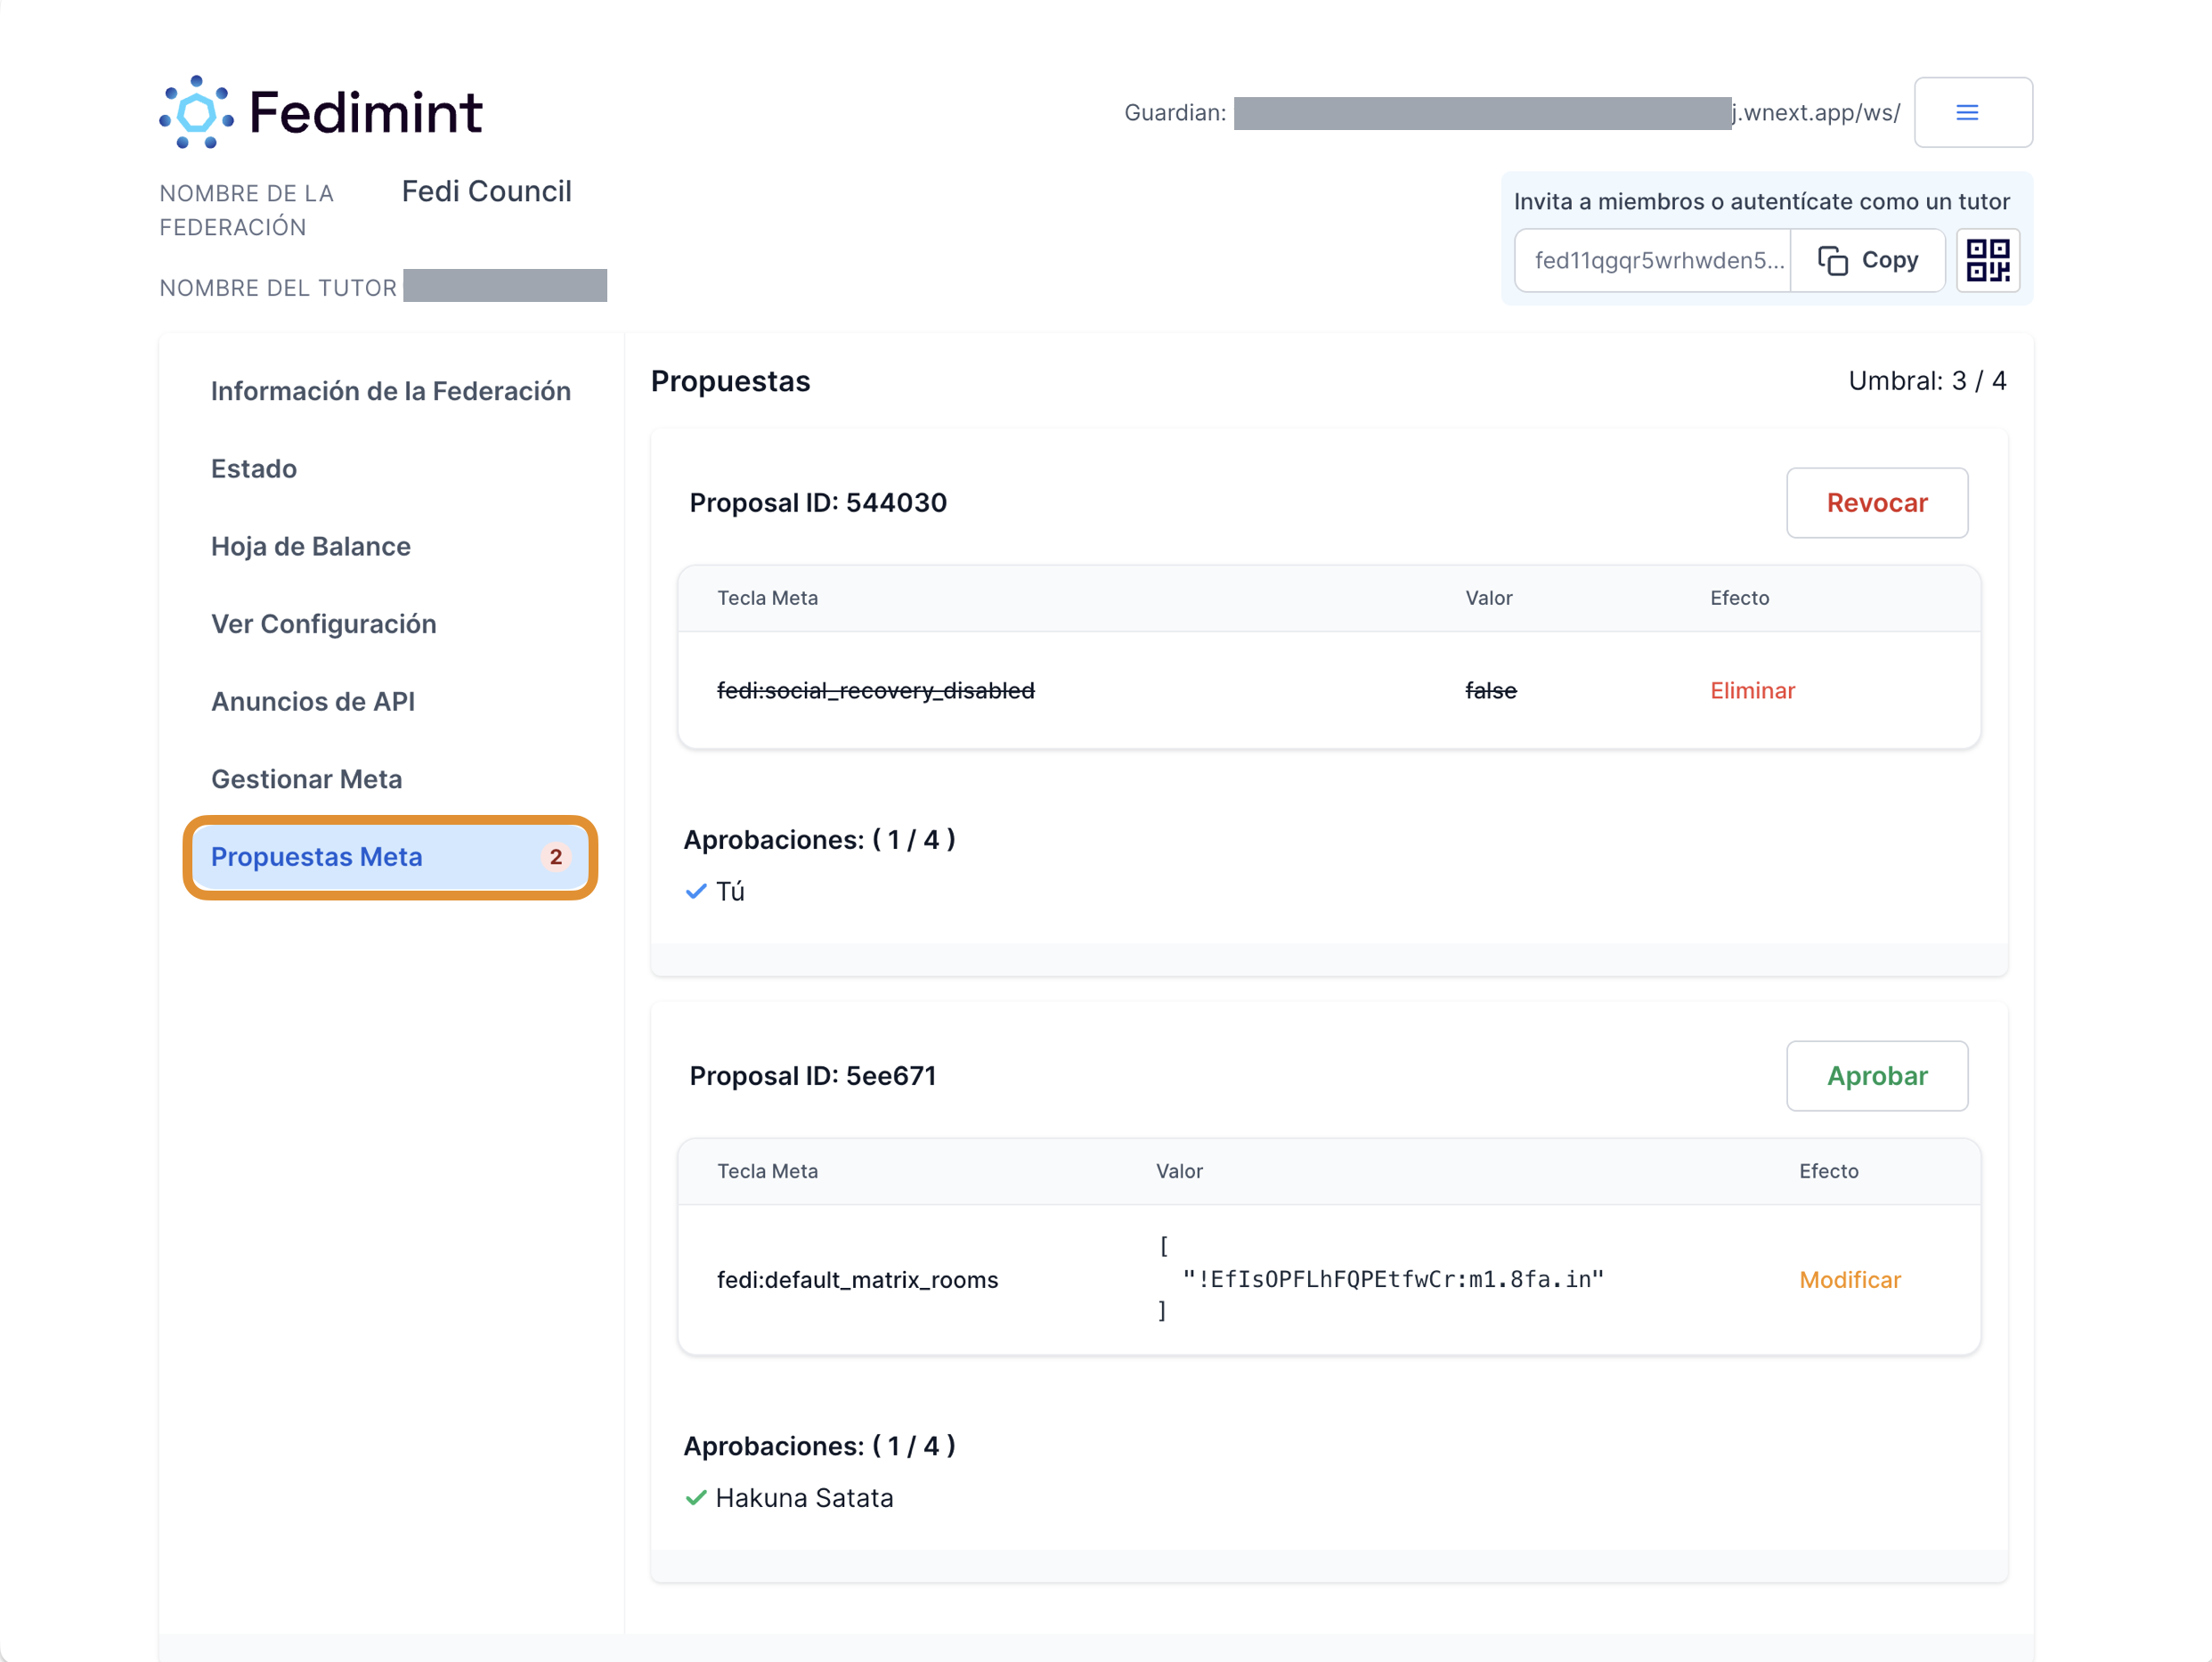Click the invite code field fed11qgqr5wrhwden5
The image size is (2212, 1662).
[x=1653, y=260]
